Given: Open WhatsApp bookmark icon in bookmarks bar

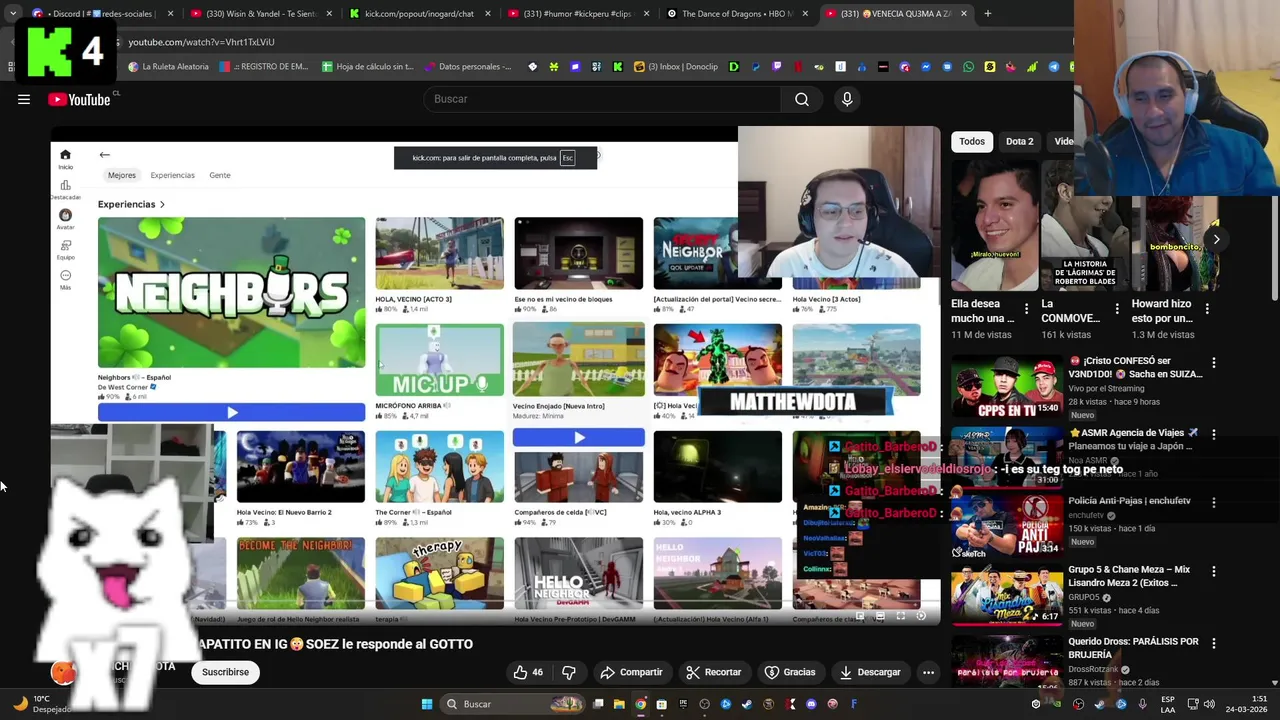Looking at the screenshot, I should pyautogui.click(x=968, y=67).
